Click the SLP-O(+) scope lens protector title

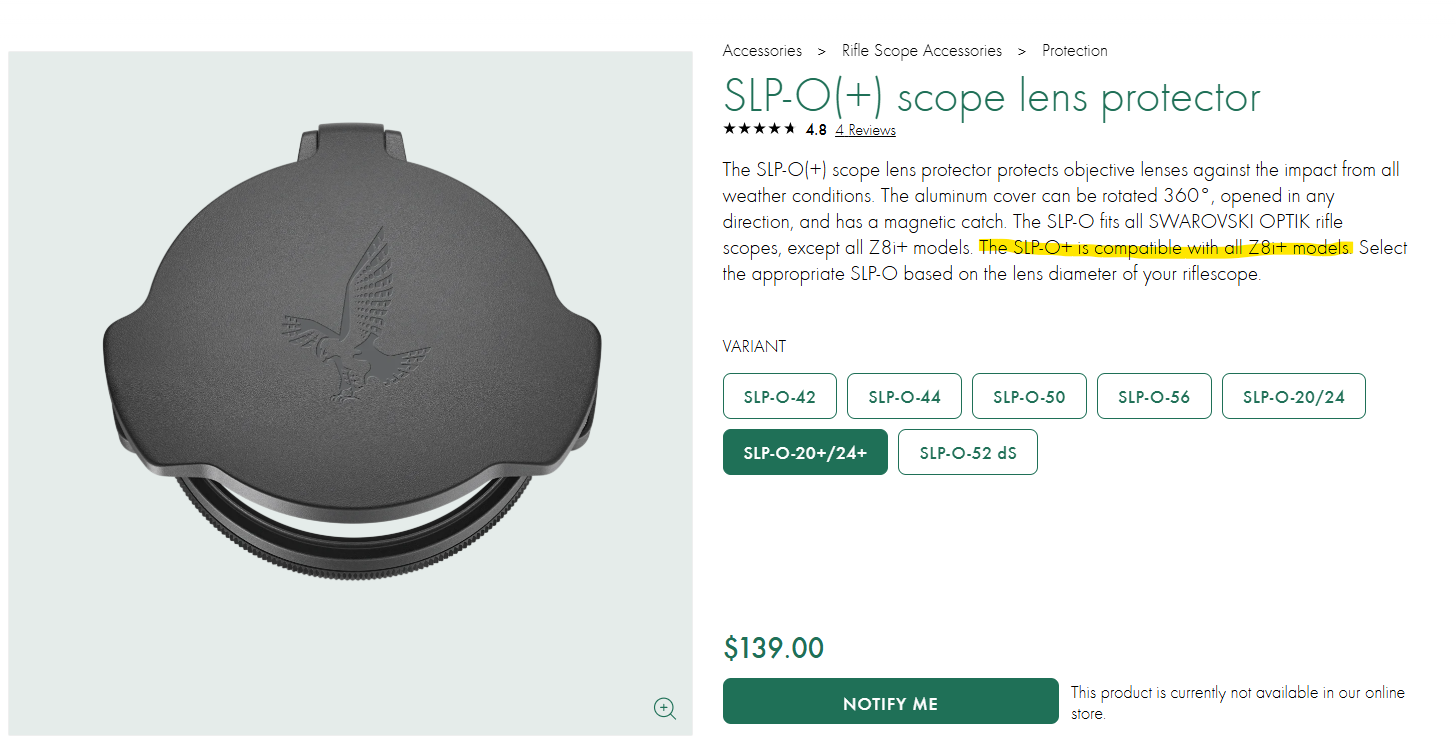tap(991, 96)
